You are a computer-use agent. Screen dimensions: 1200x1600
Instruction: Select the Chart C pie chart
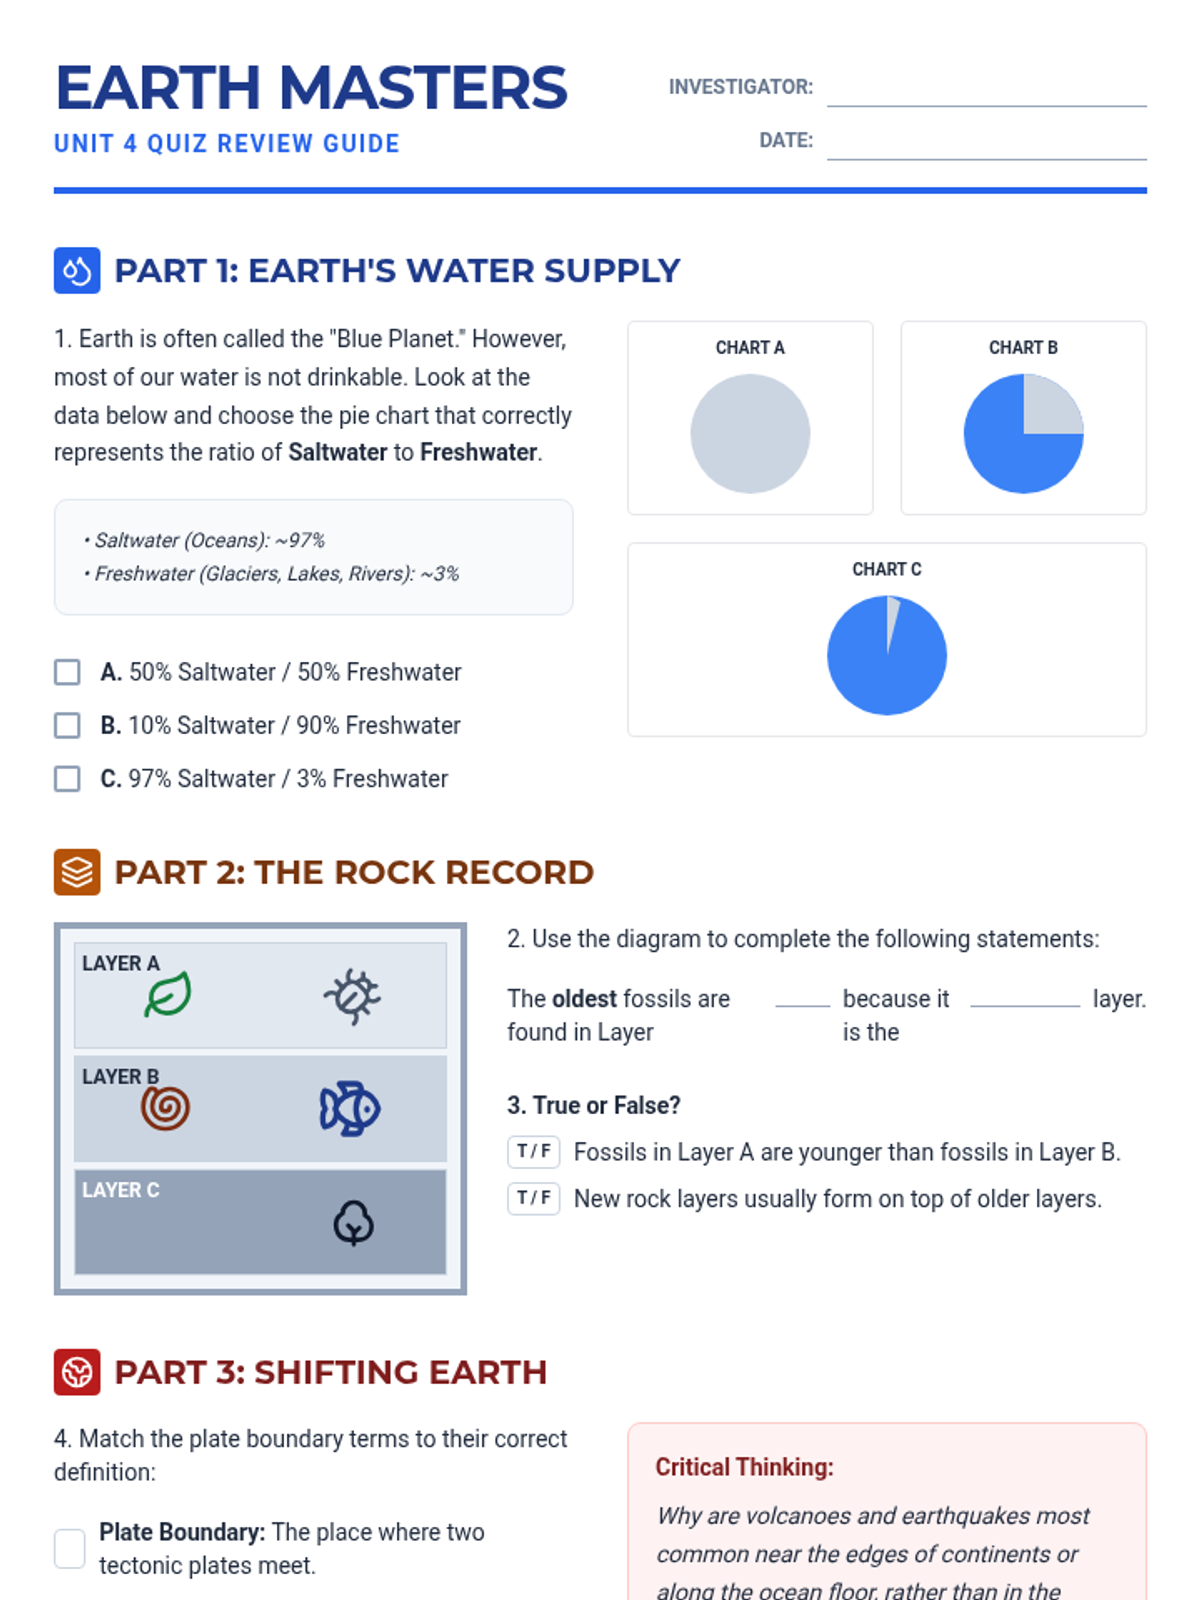tap(886, 655)
